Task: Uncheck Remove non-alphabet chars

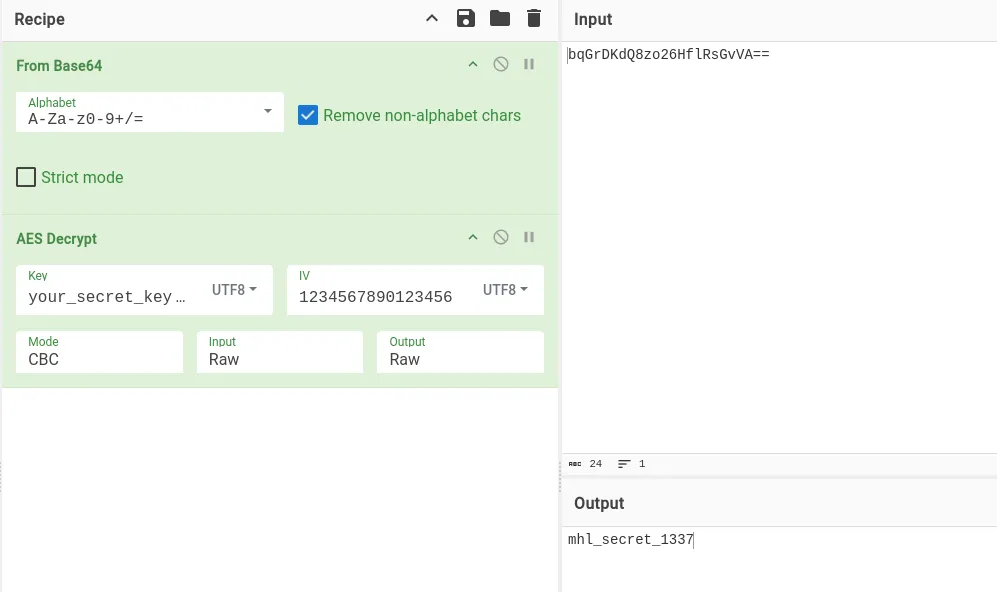Action: [308, 115]
